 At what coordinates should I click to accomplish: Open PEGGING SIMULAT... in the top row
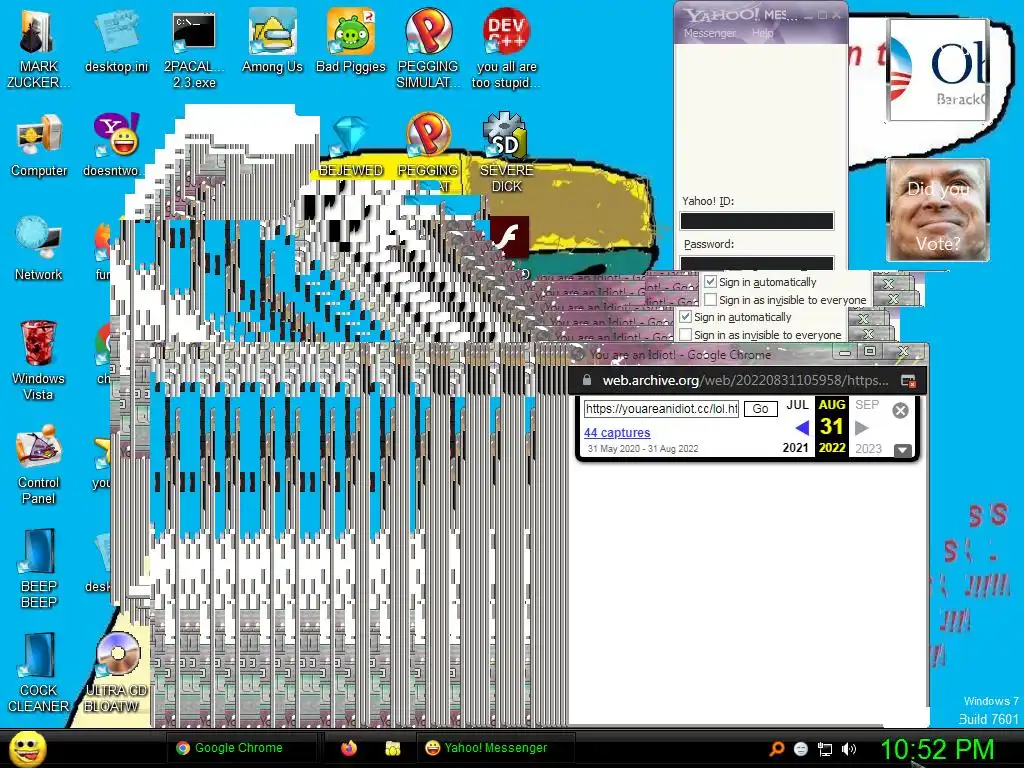(428, 47)
